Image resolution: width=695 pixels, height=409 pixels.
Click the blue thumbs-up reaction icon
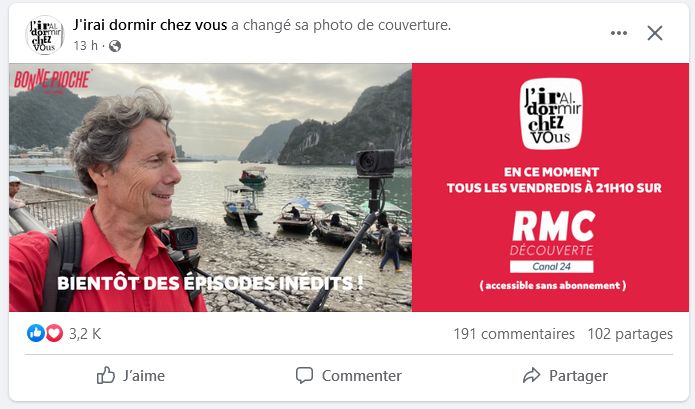[35, 333]
